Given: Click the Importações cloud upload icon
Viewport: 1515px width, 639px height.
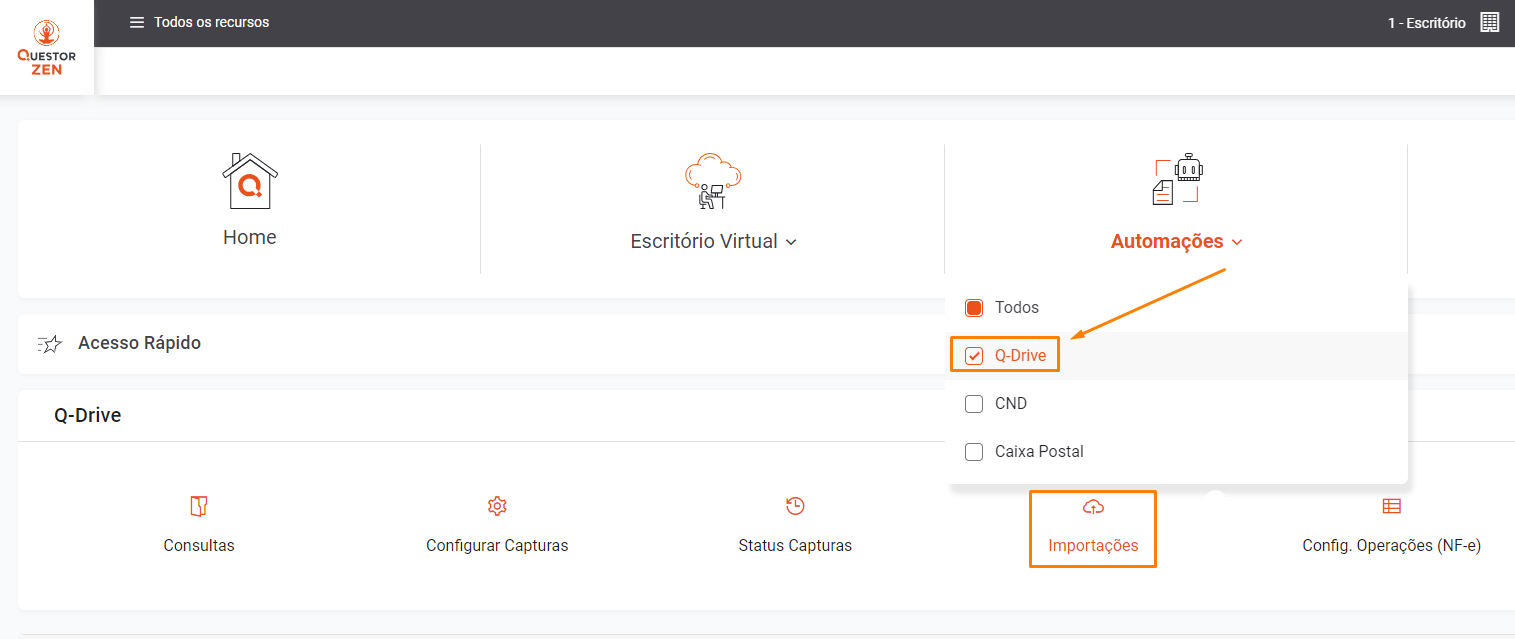Looking at the screenshot, I should (x=1093, y=507).
